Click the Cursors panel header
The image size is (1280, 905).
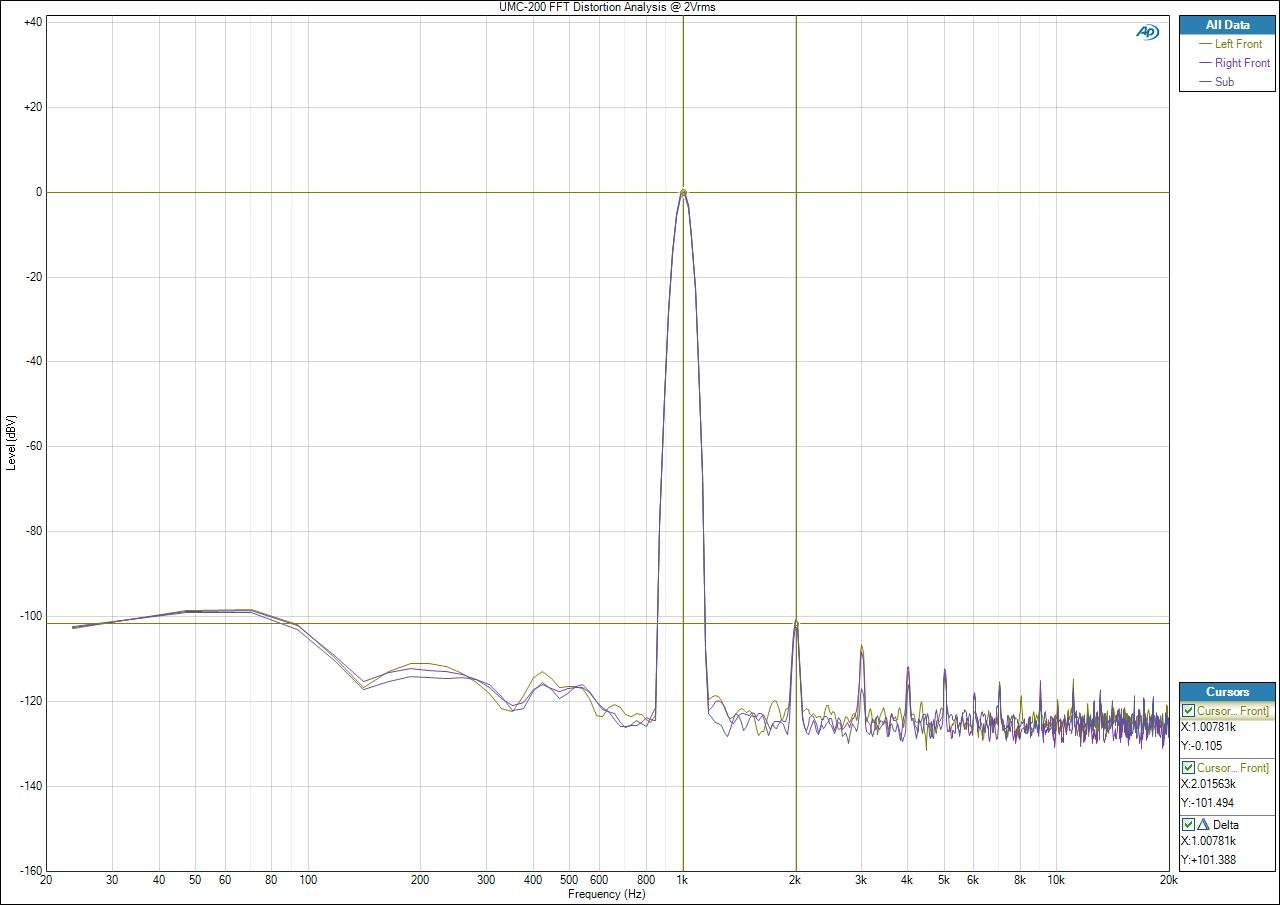1227,692
